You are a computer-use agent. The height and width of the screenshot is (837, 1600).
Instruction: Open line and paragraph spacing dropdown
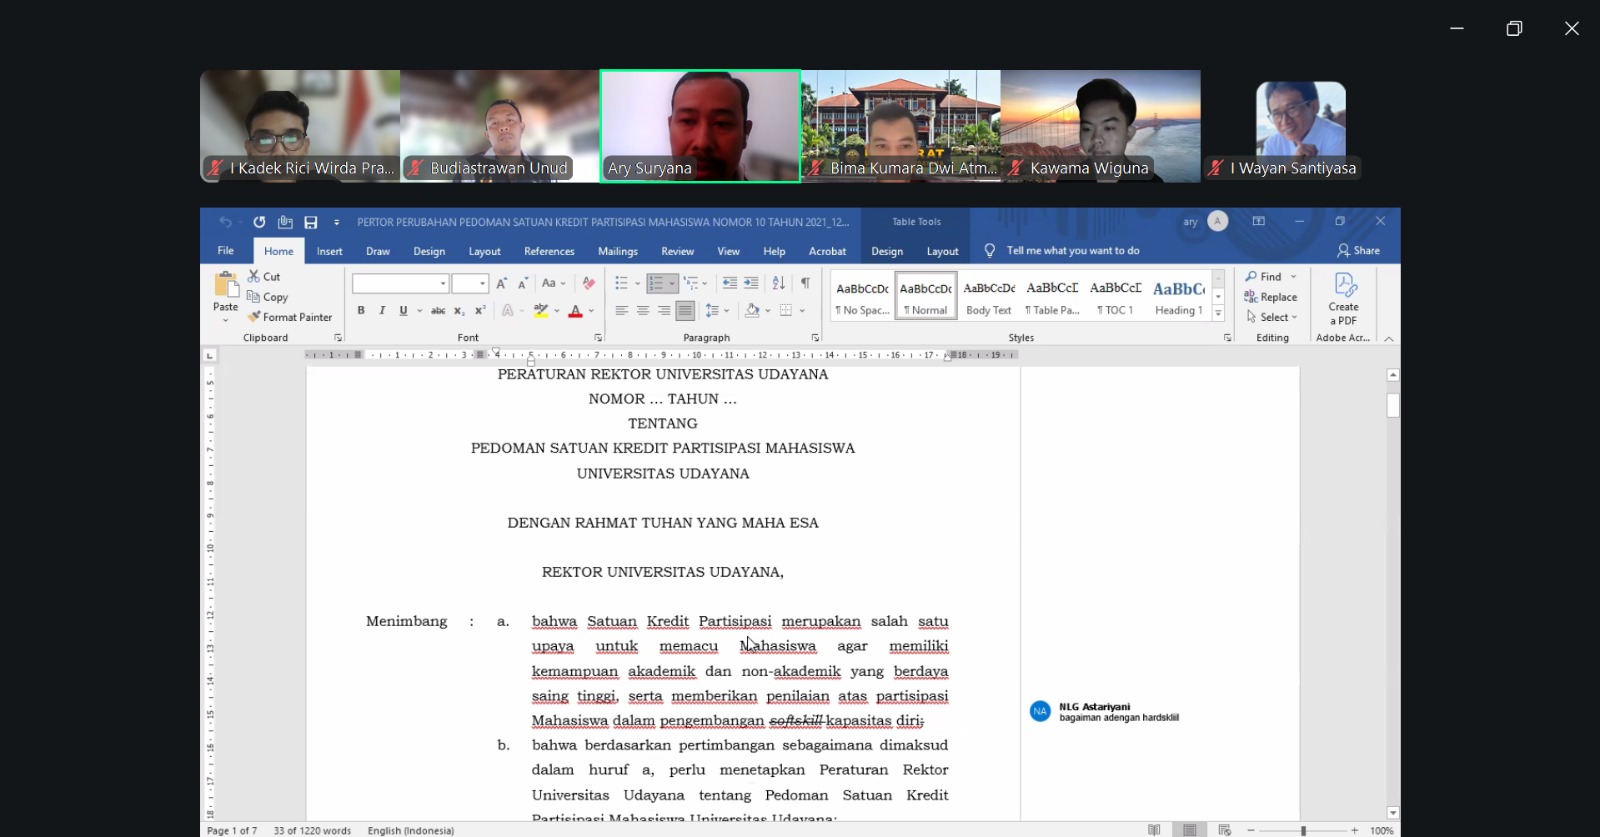[716, 311]
